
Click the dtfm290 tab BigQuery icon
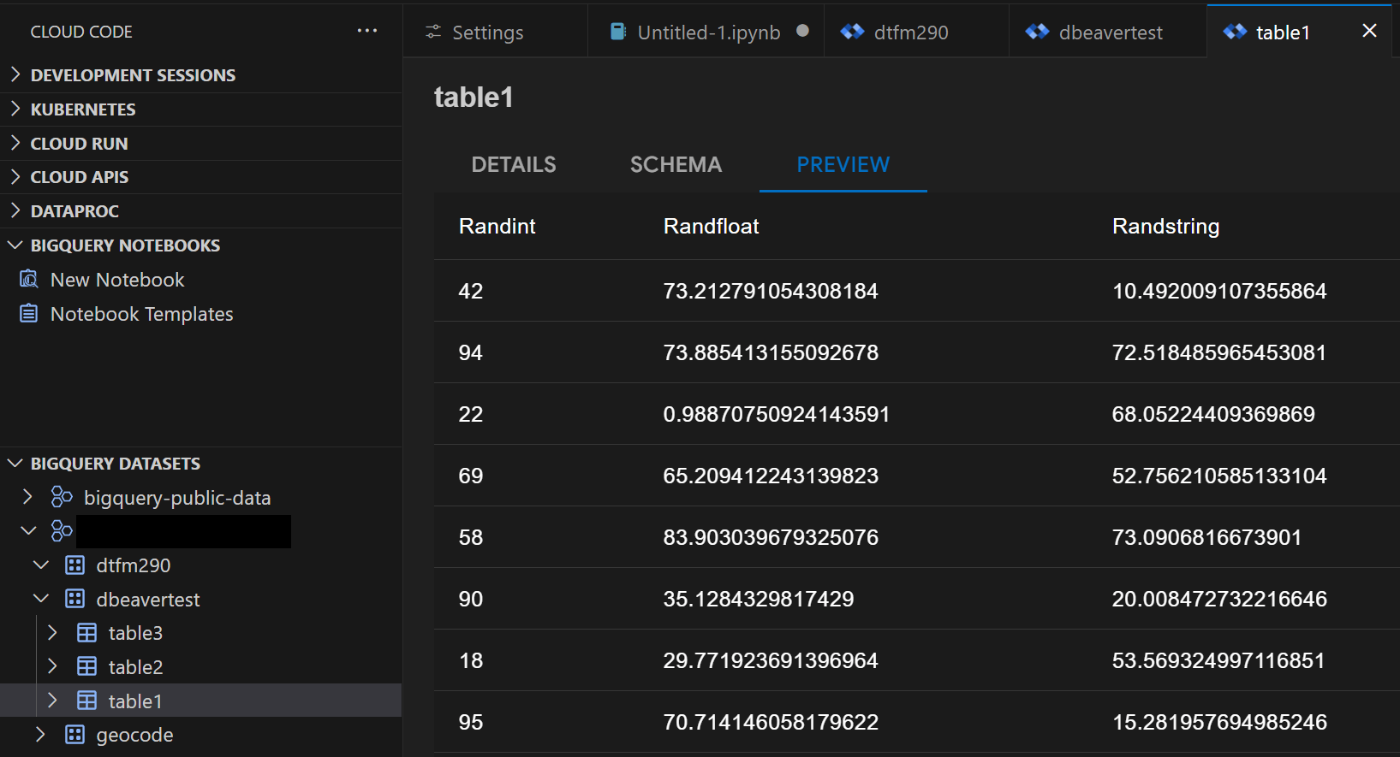click(x=852, y=32)
